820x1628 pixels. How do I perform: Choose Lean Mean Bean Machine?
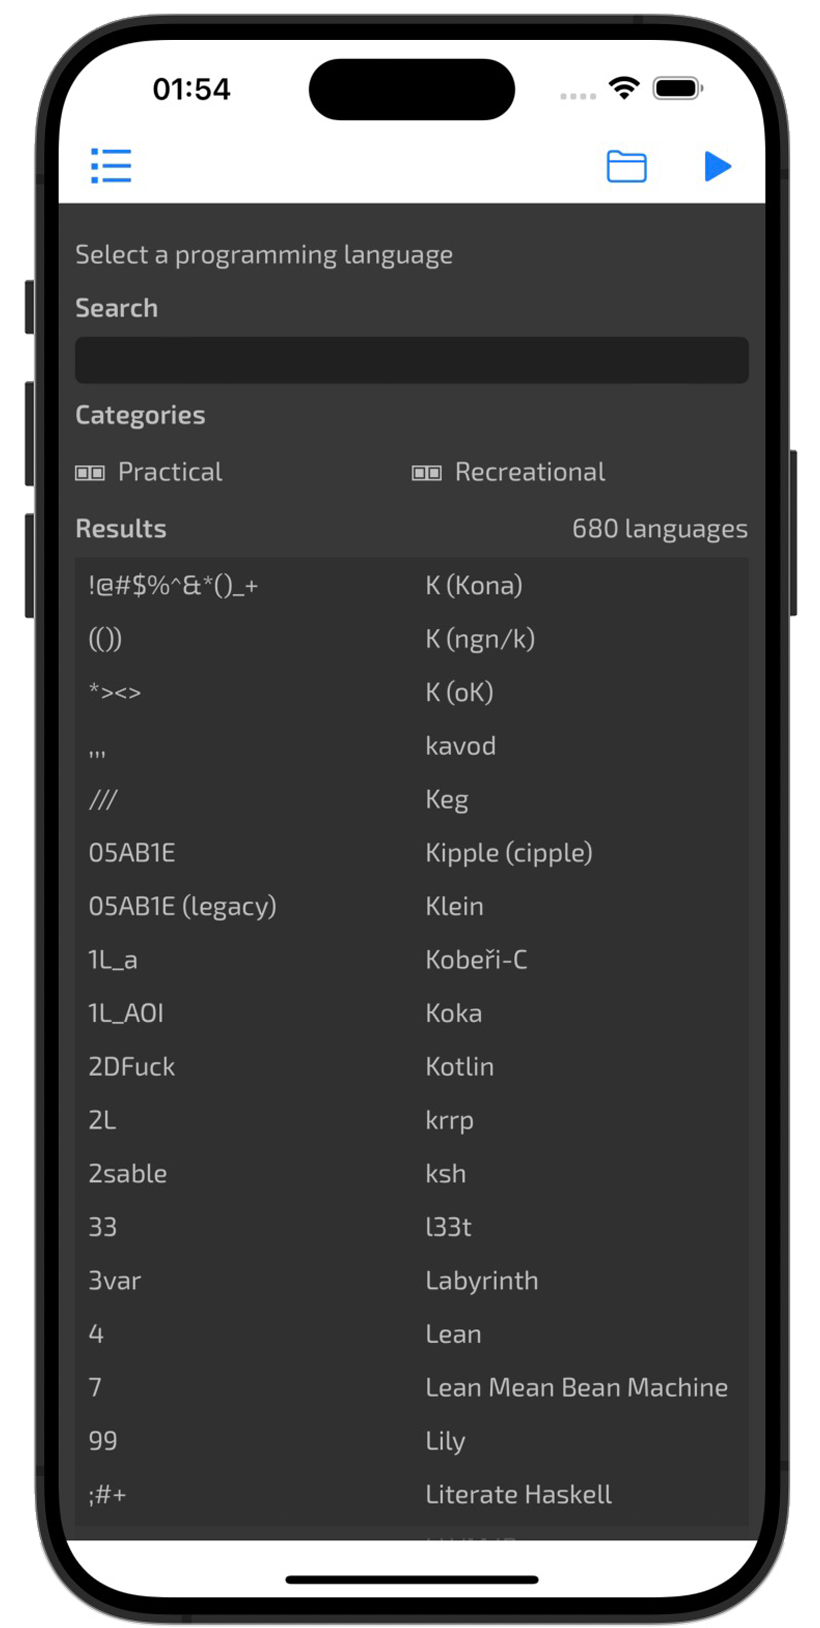[x=577, y=1387]
